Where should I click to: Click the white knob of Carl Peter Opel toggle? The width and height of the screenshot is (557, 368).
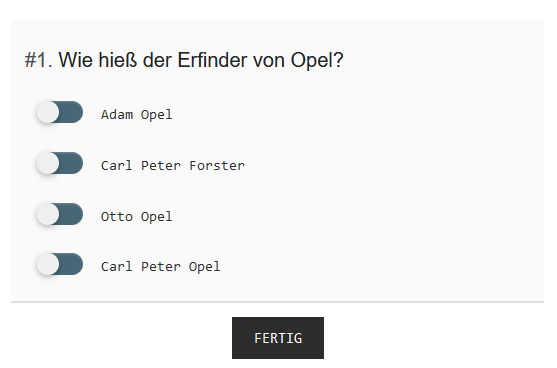(x=48, y=264)
